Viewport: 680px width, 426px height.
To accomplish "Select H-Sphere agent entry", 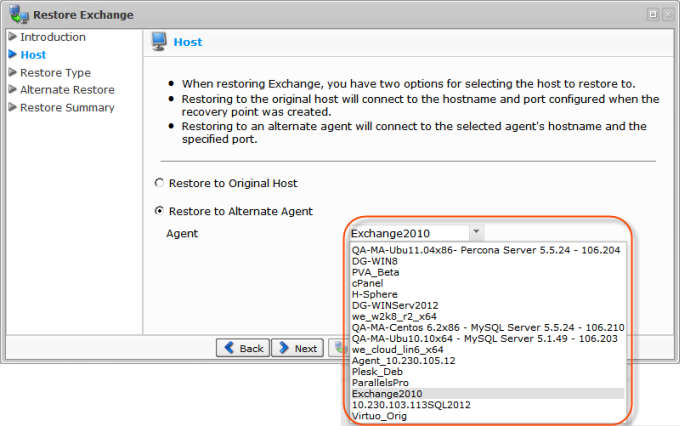I will pos(487,294).
